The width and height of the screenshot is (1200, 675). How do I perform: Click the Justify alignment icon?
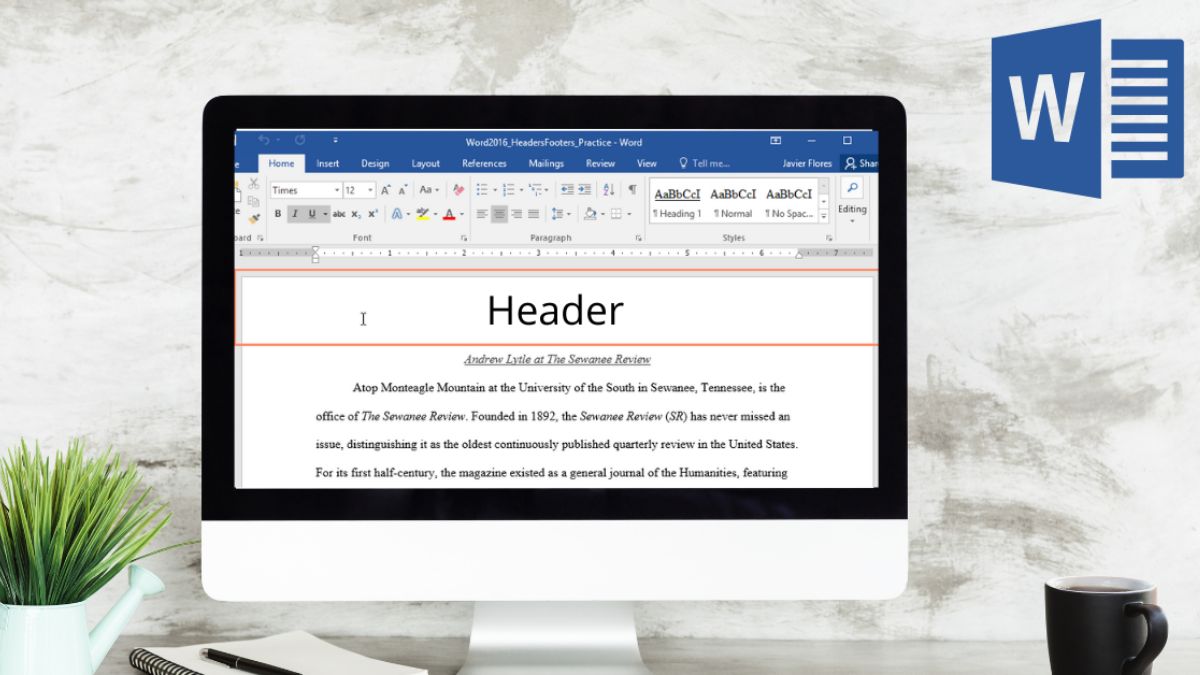pyautogui.click(x=533, y=214)
